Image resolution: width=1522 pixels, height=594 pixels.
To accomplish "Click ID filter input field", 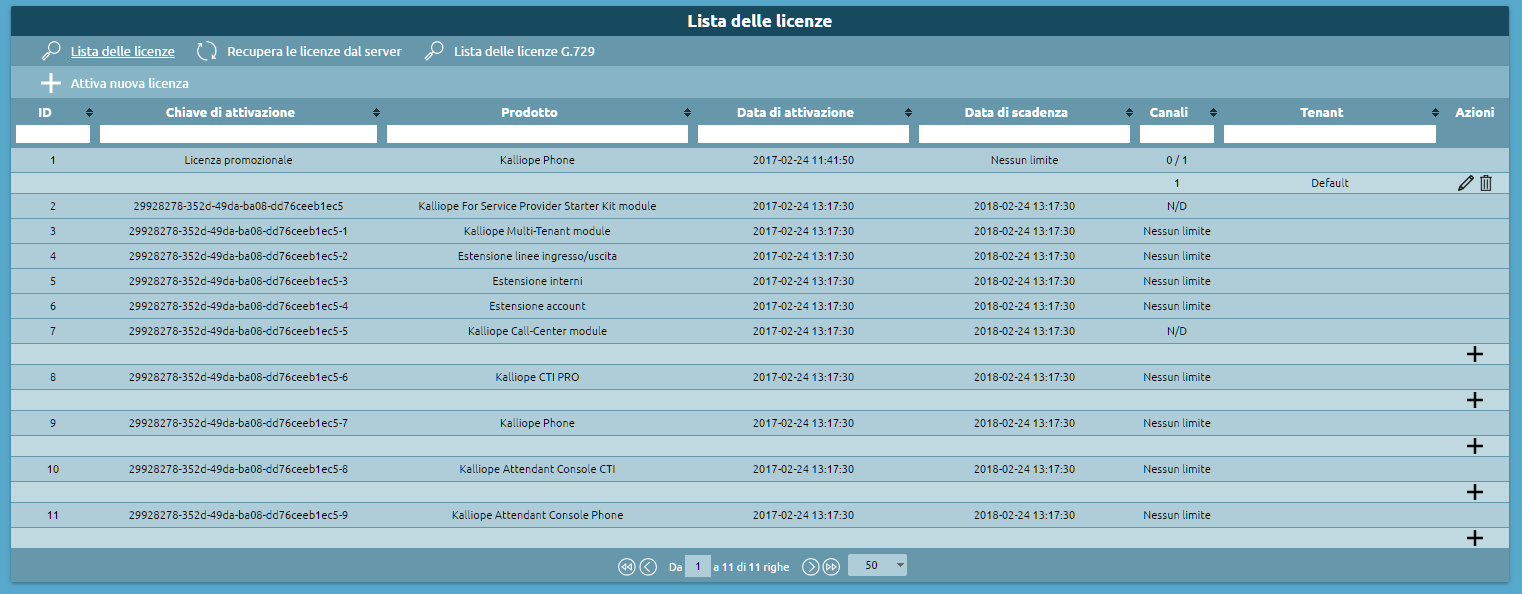I will (x=53, y=134).
